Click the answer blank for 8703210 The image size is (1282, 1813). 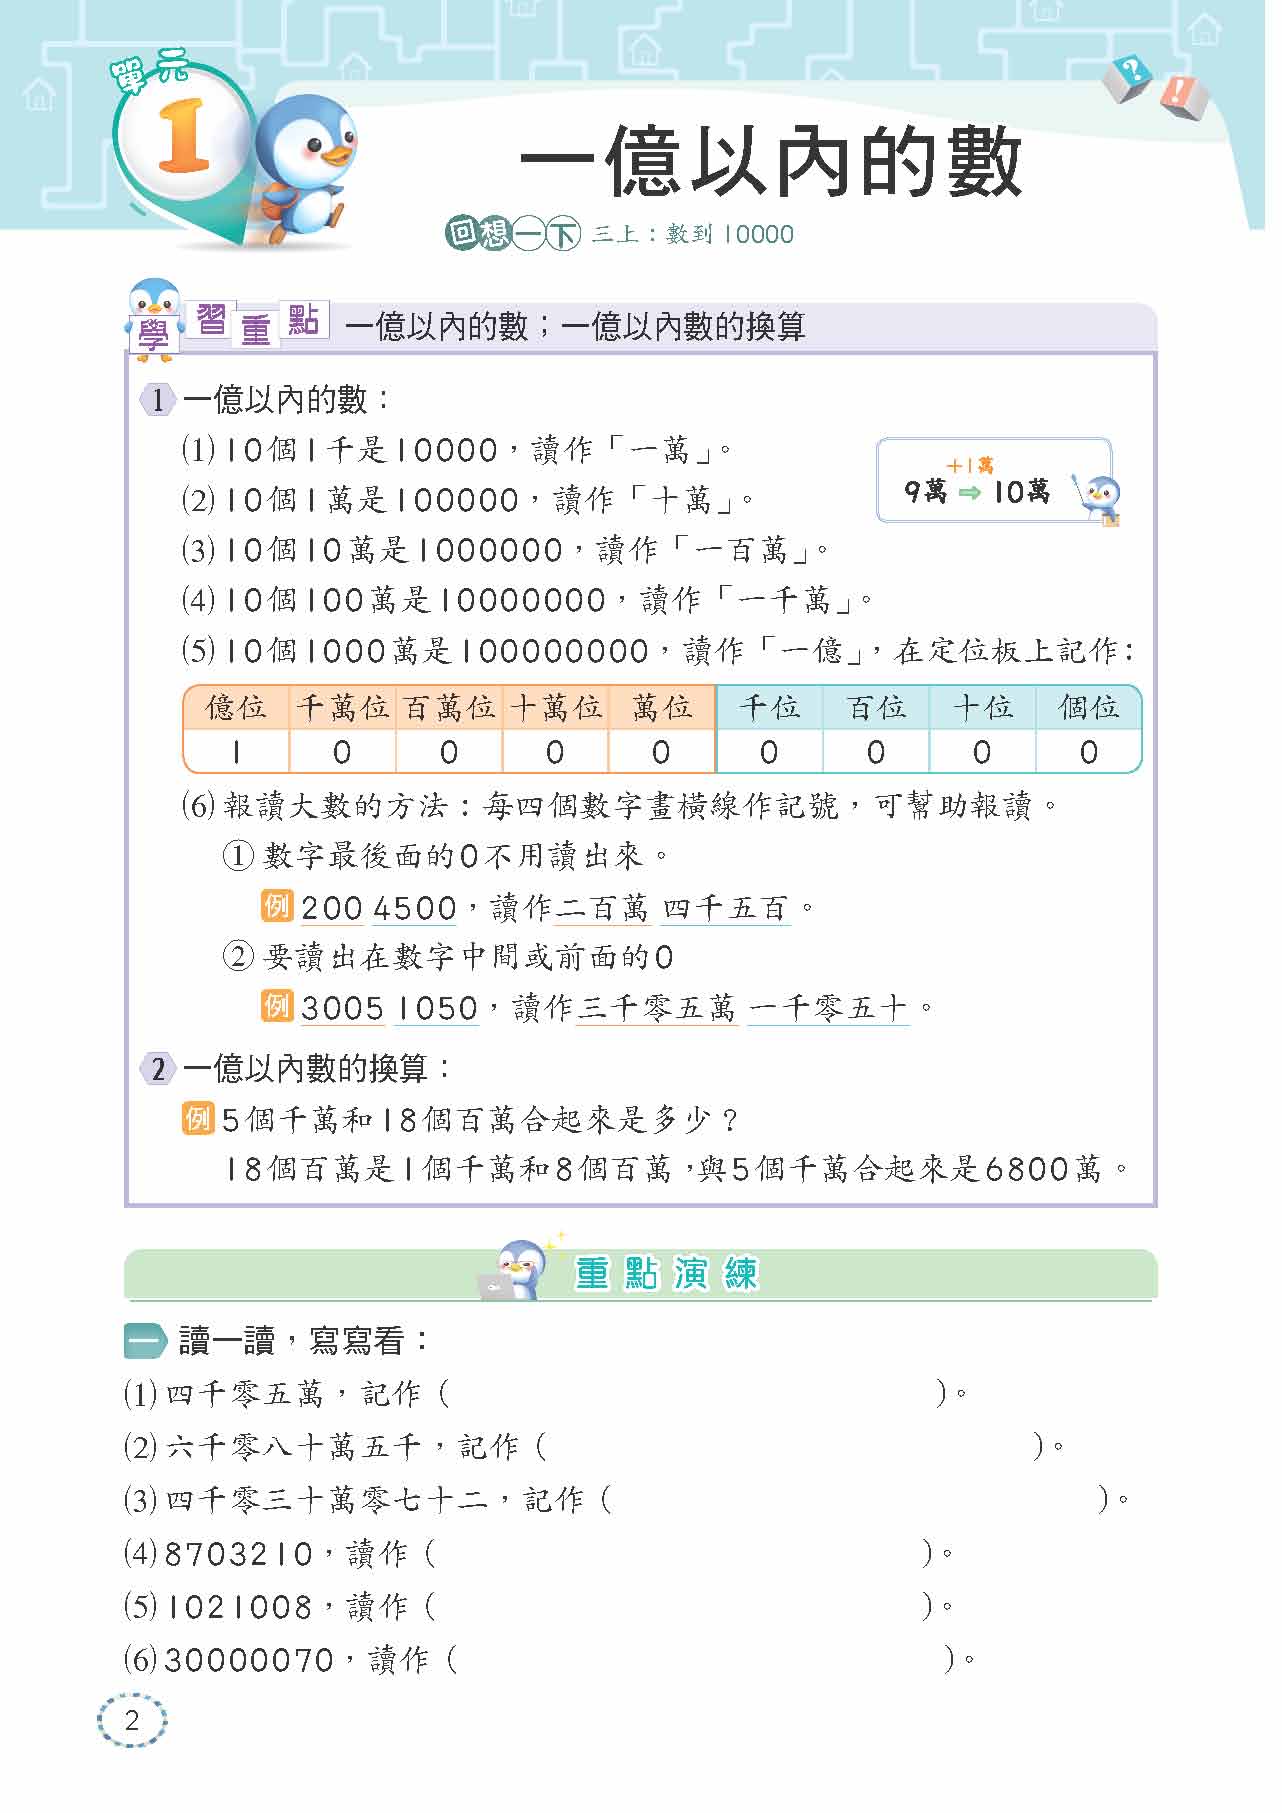coord(678,1553)
